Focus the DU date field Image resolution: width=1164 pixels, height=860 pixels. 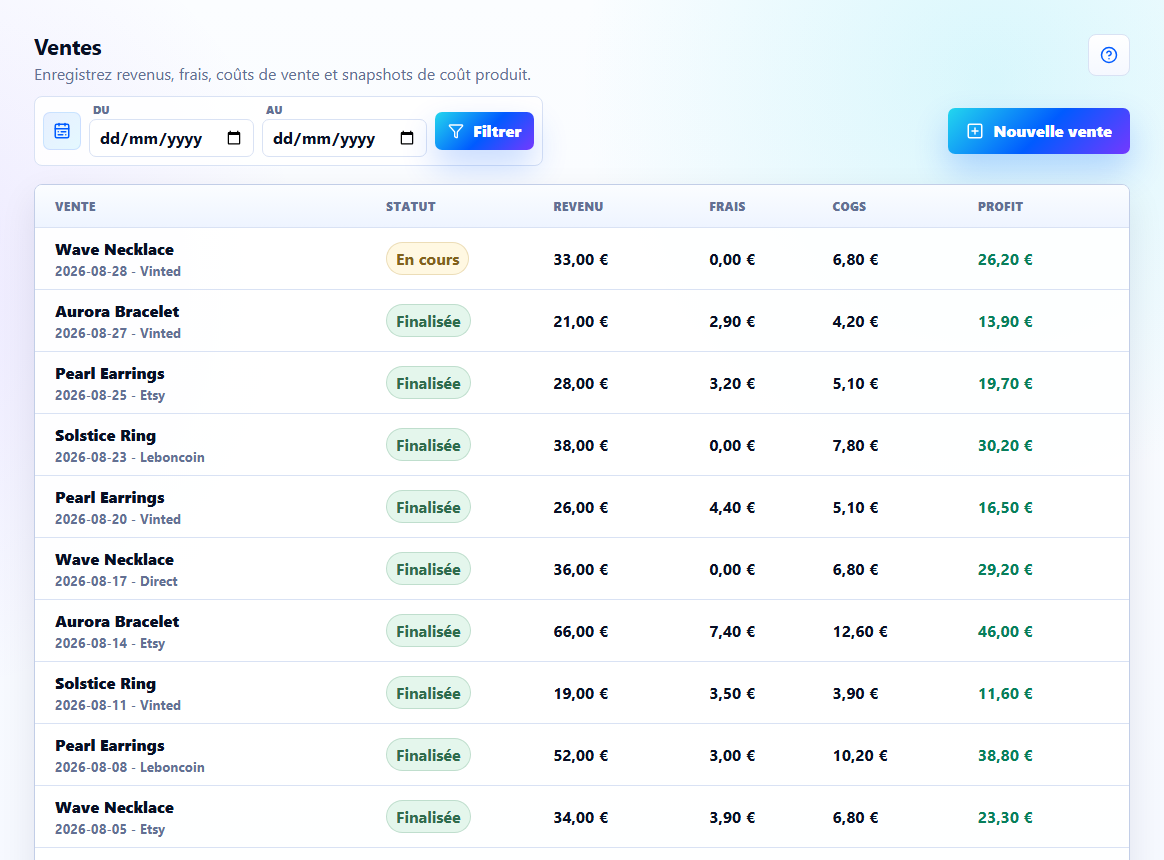click(171, 138)
